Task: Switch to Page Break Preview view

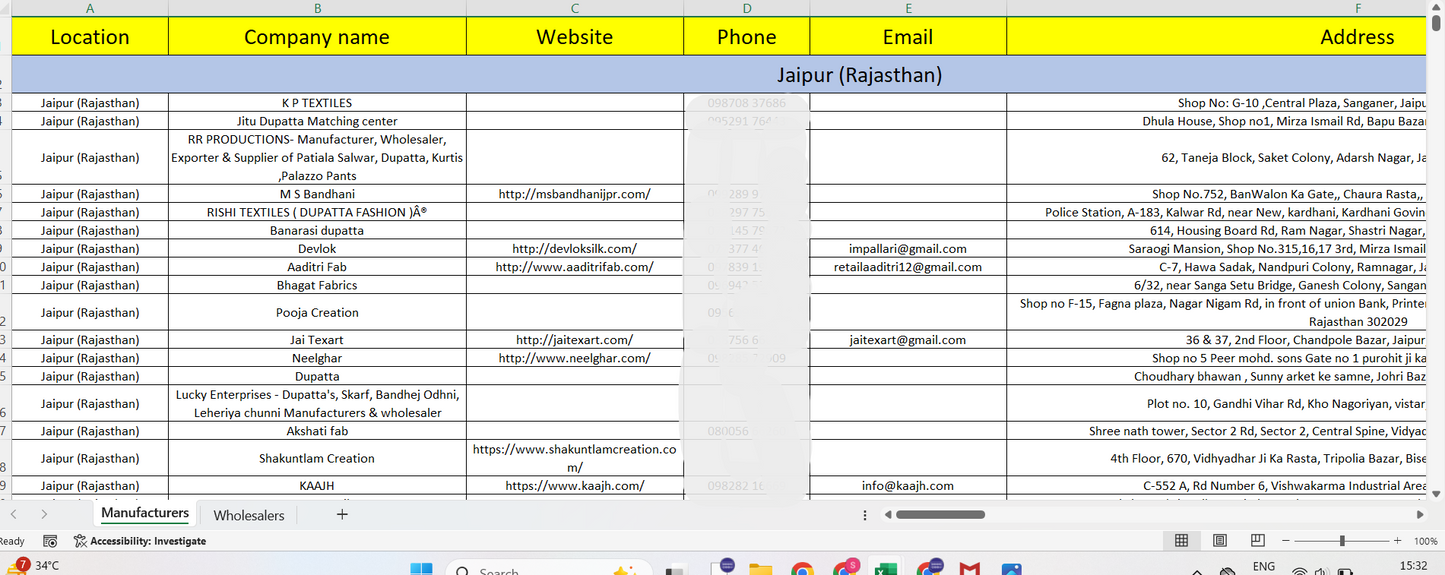Action: (x=1257, y=540)
